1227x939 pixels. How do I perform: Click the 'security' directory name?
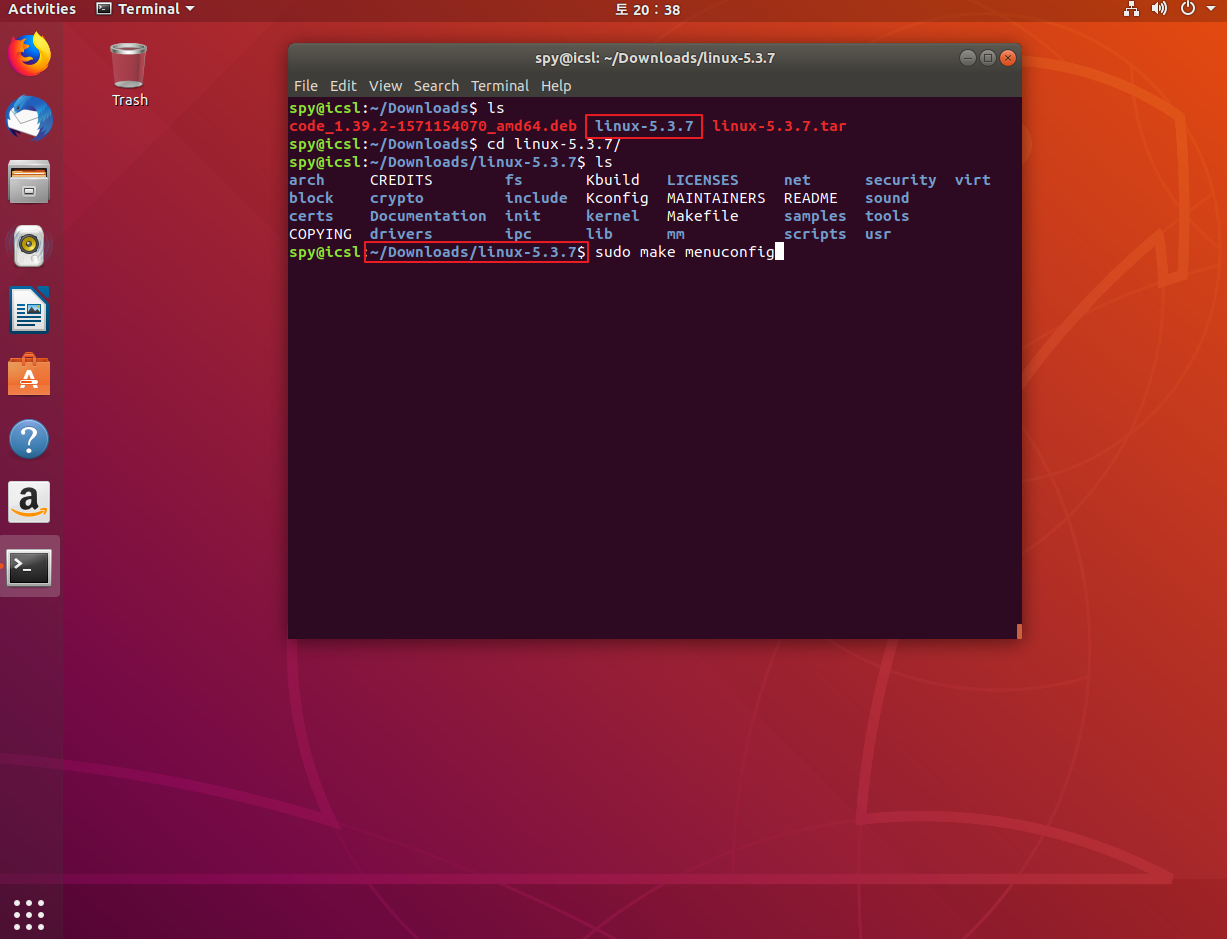click(x=901, y=180)
